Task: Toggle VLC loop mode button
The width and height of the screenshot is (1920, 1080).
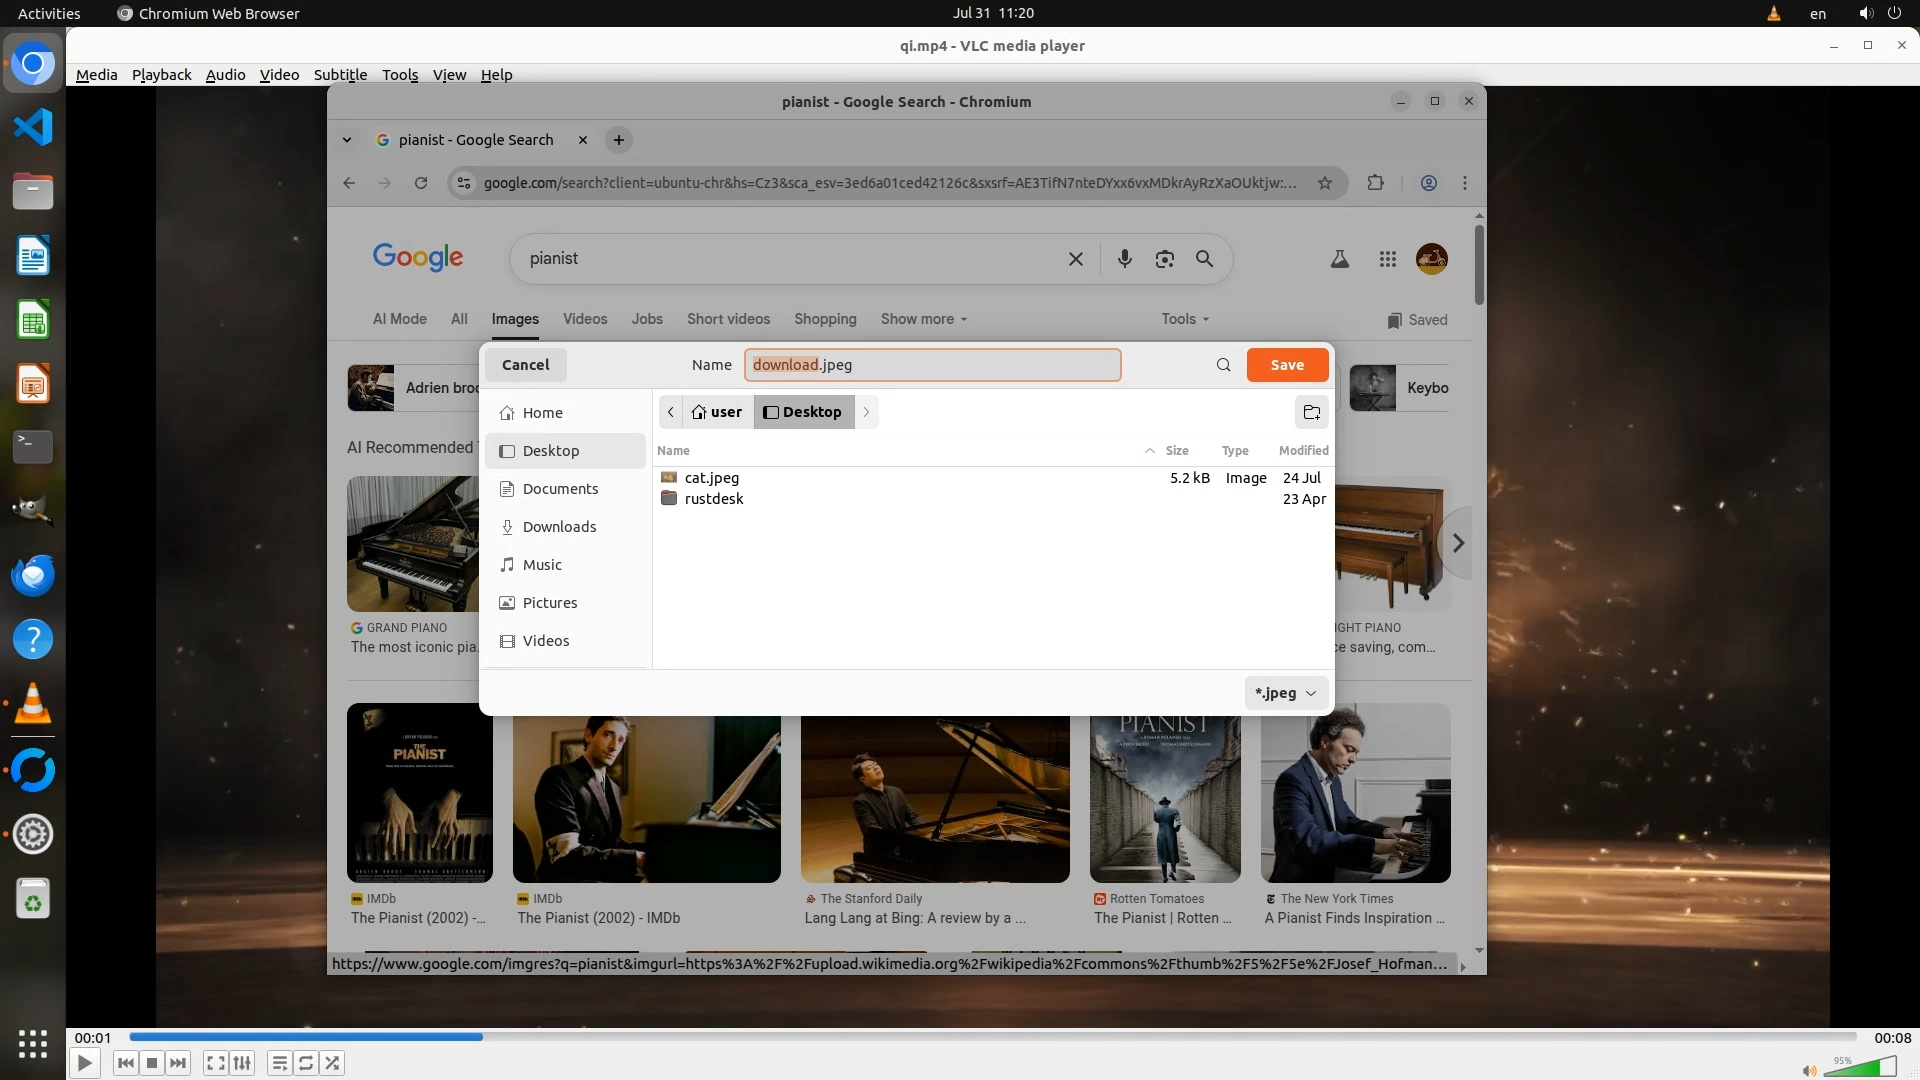Action: (306, 1063)
